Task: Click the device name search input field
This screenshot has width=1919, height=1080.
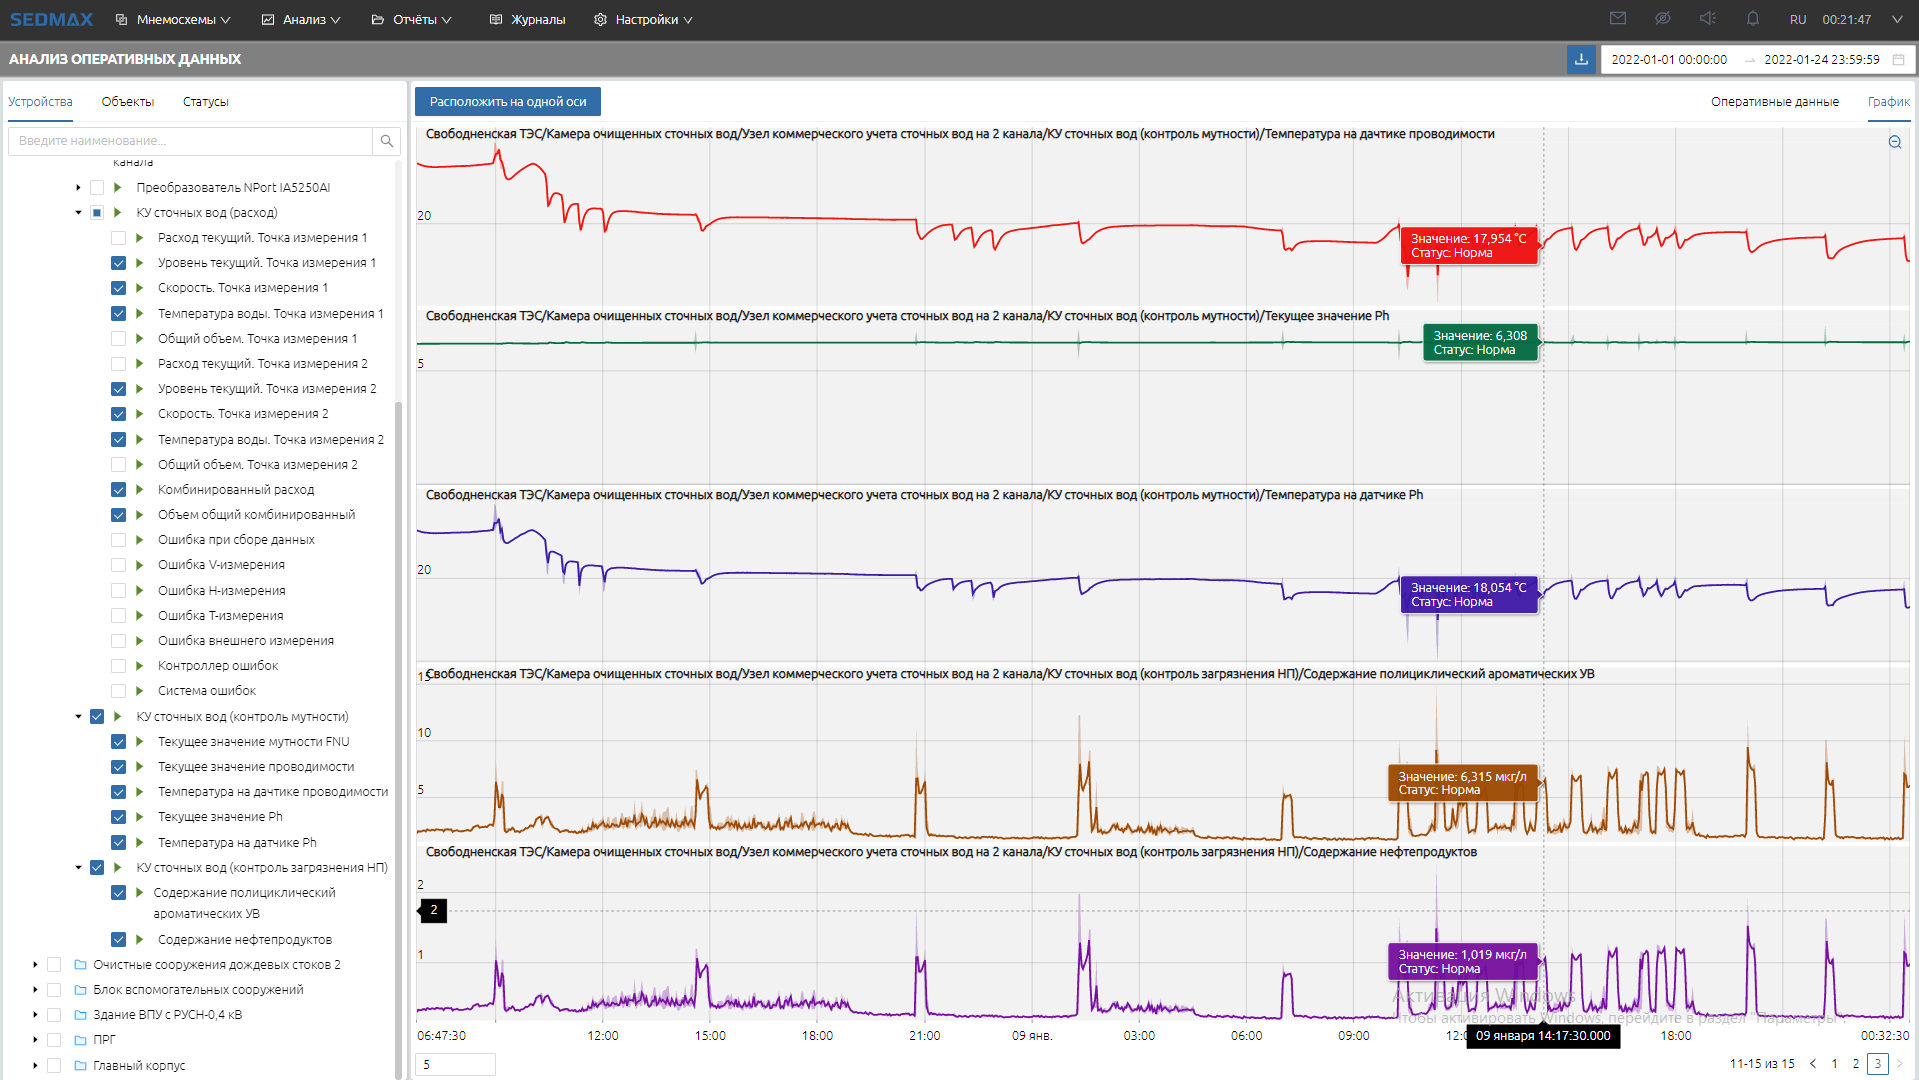Action: point(190,141)
